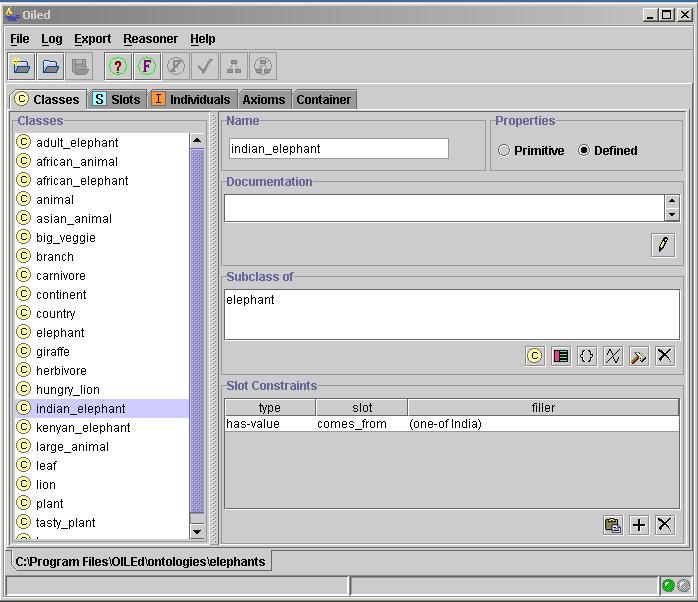Click the grayed hierarchy globe icon
Image resolution: width=698 pixels, height=602 pixels.
(x=263, y=66)
